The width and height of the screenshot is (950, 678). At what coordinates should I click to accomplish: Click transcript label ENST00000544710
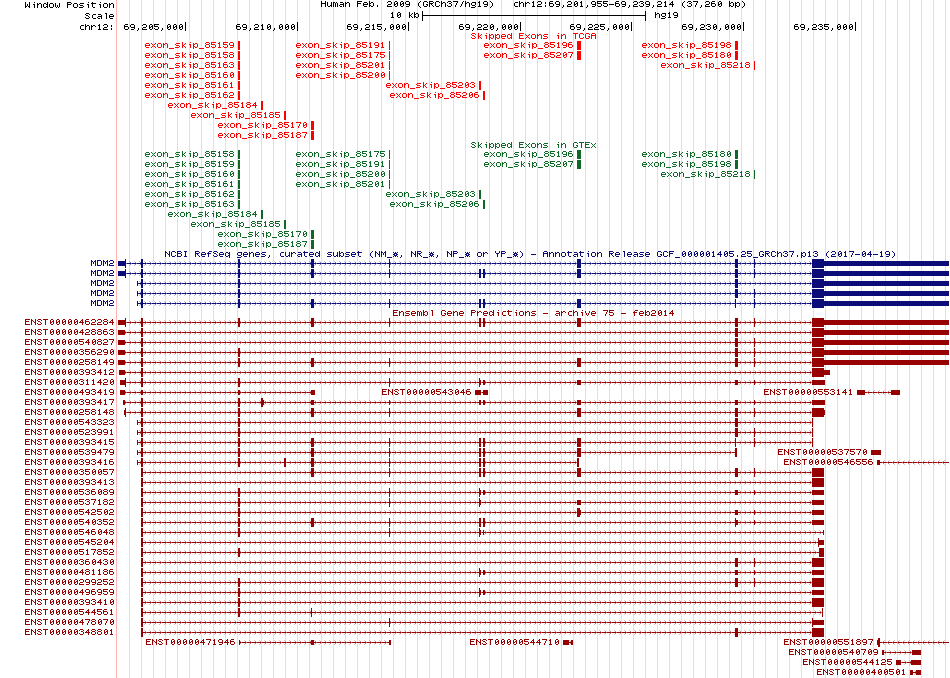[514, 642]
